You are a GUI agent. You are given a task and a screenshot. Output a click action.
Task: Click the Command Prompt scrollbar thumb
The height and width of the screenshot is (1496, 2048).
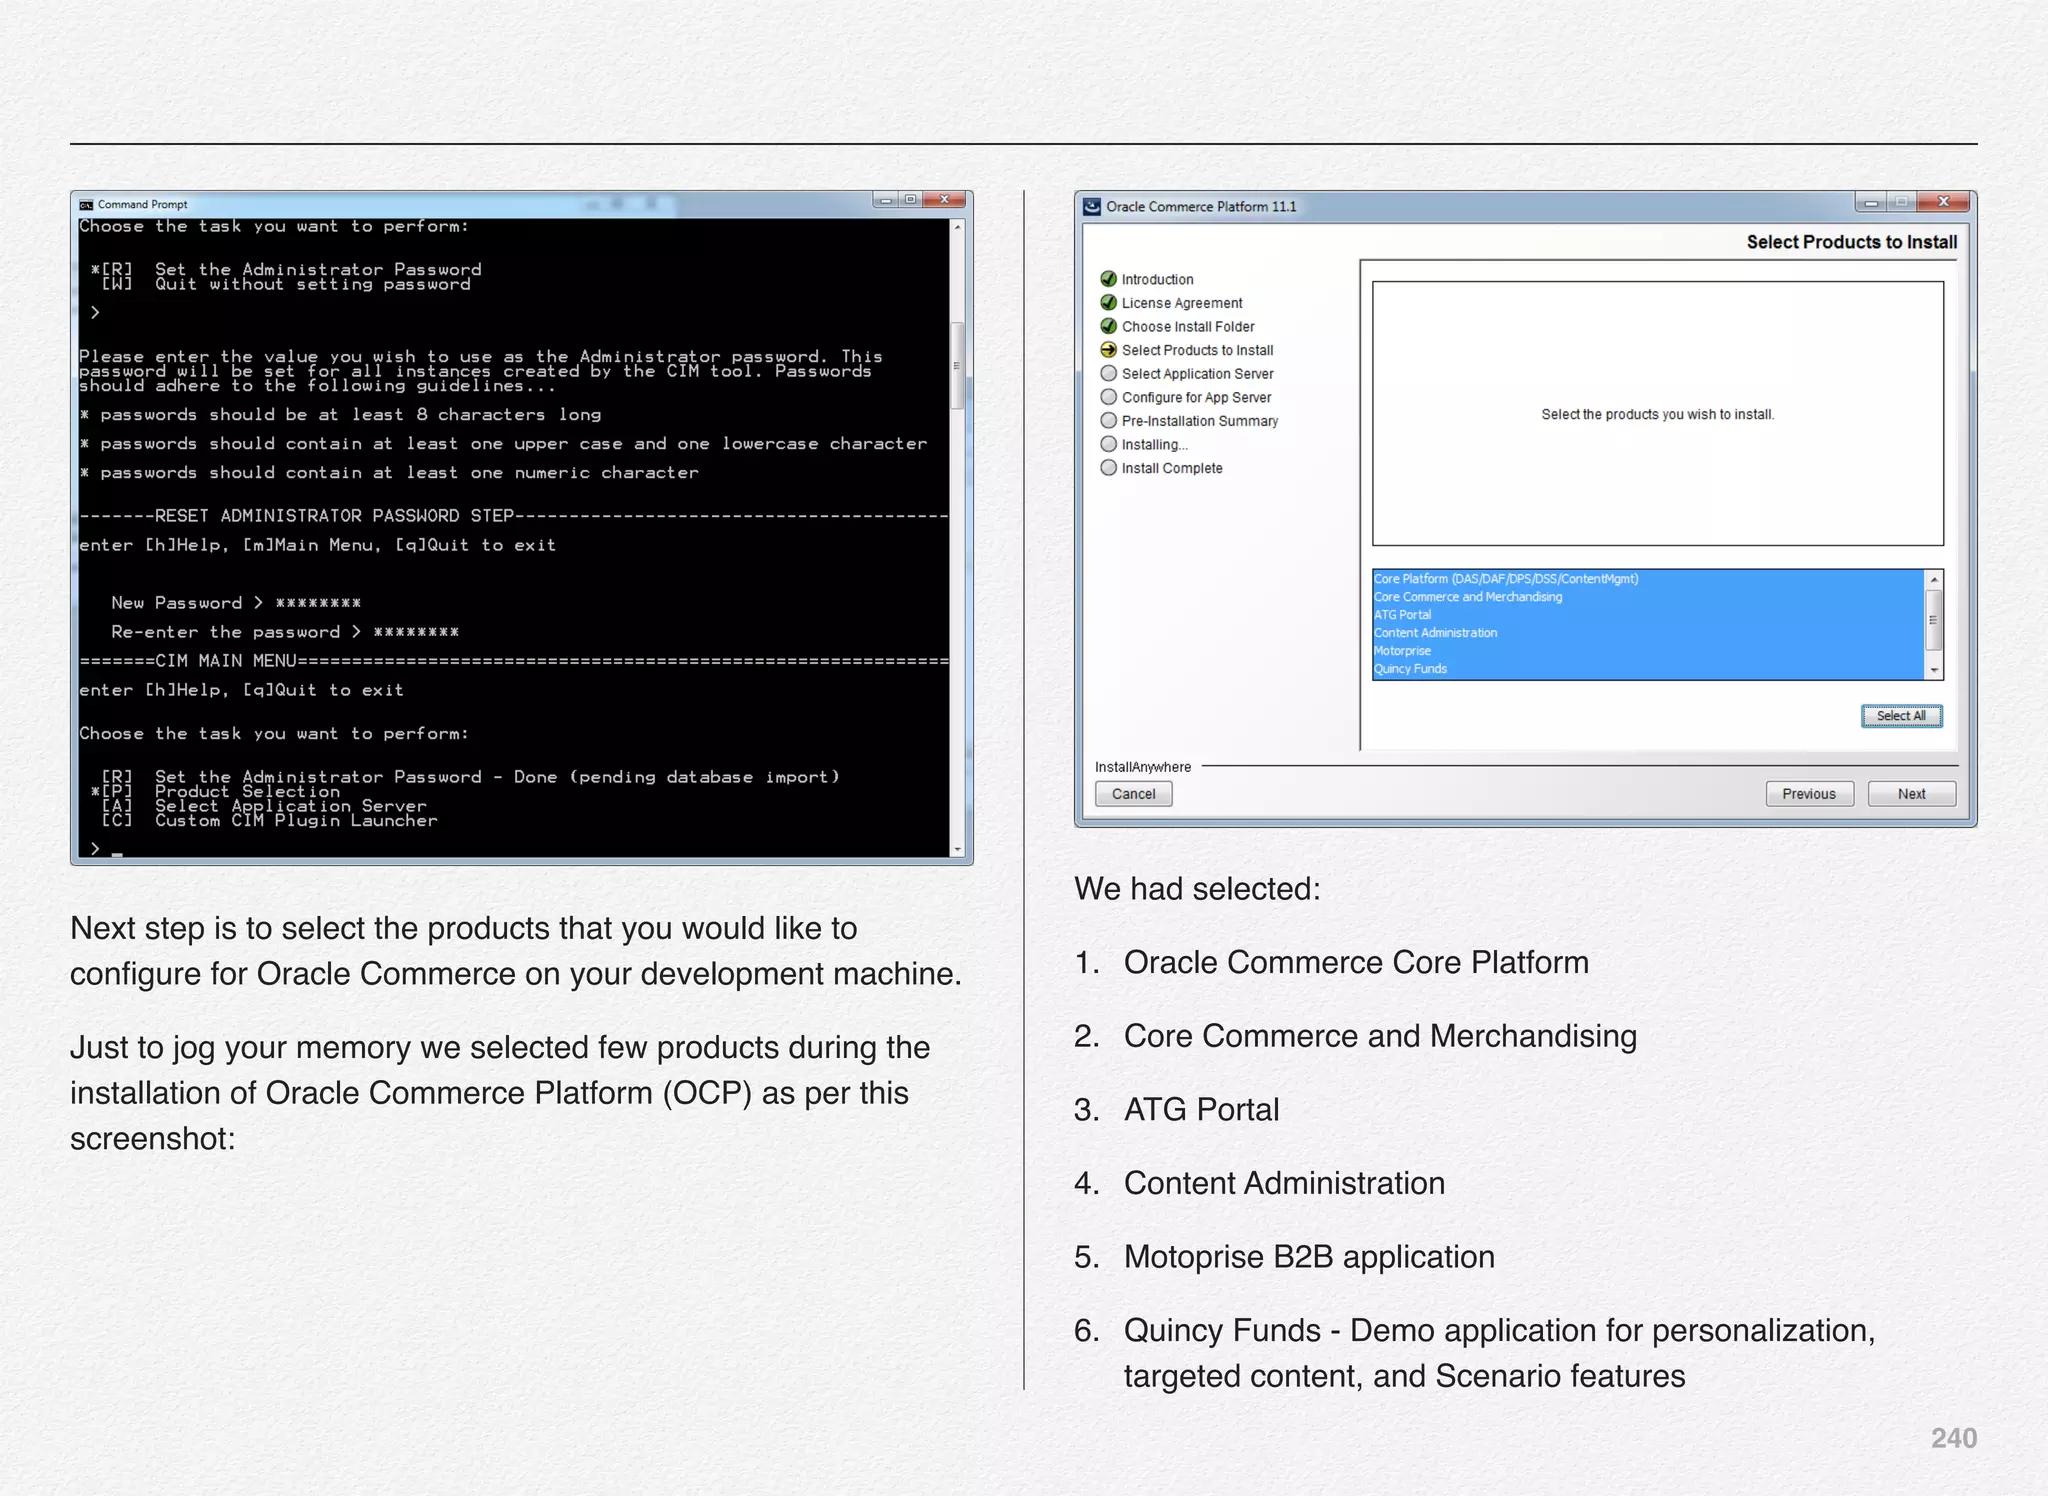click(x=957, y=365)
